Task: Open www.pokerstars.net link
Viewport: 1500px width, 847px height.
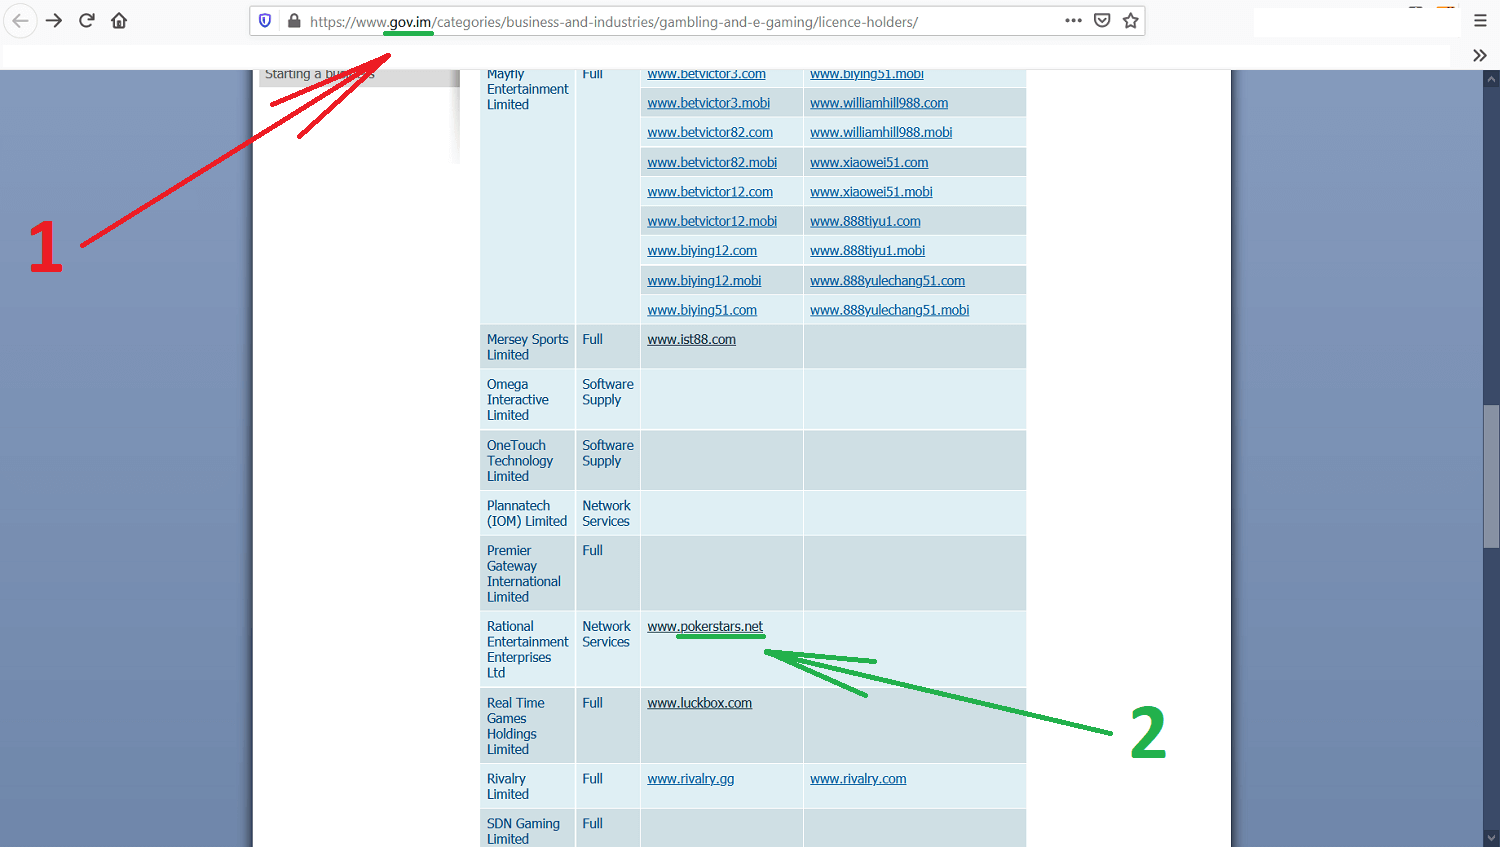Action: click(x=705, y=627)
